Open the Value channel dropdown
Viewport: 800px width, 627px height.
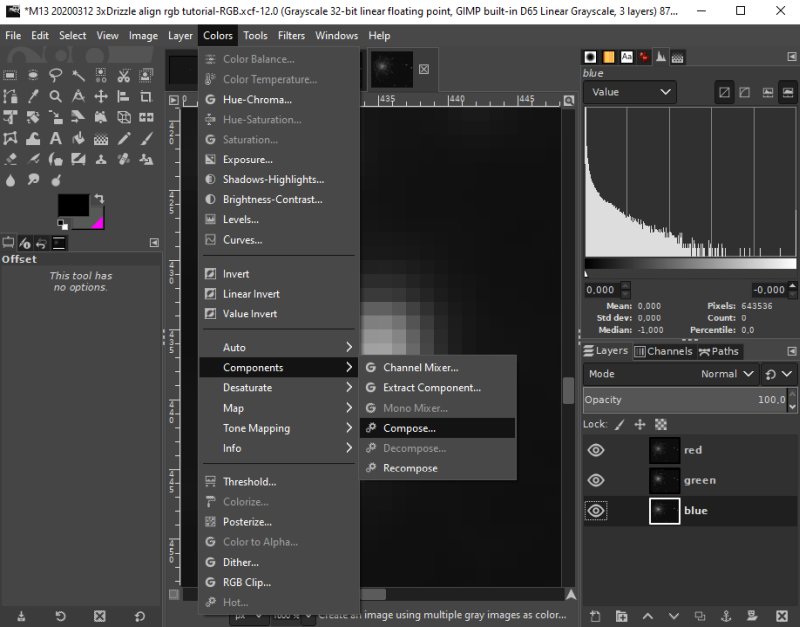tap(630, 92)
